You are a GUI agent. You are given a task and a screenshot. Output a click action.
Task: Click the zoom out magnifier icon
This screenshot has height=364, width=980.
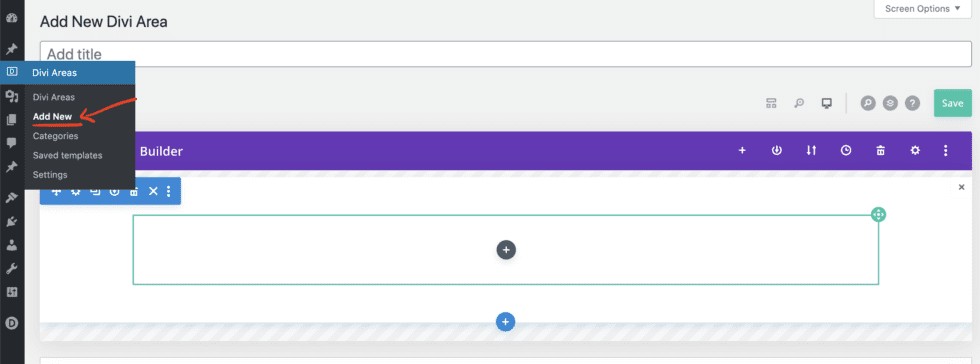pos(799,103)
